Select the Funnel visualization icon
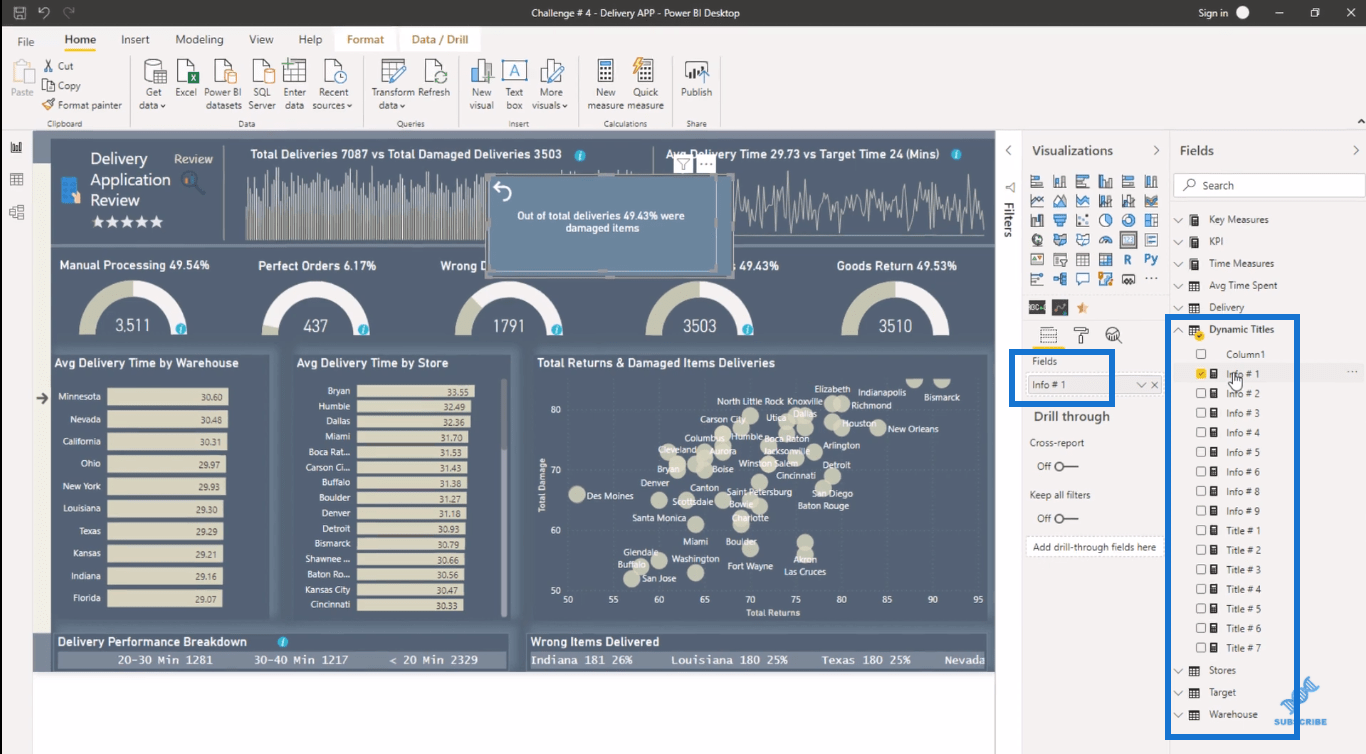The height and width of the screenshot is (754, 1366). pos(1059,220)
